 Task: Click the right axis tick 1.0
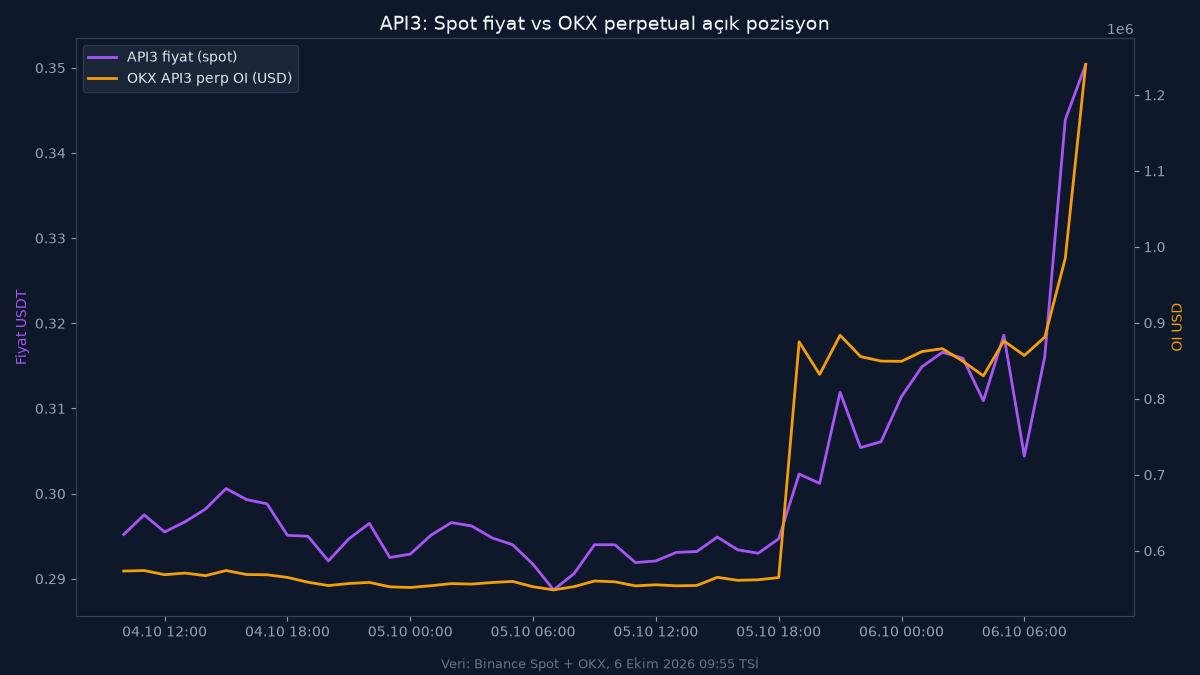pyautogui.click(x=1154, y=247)
